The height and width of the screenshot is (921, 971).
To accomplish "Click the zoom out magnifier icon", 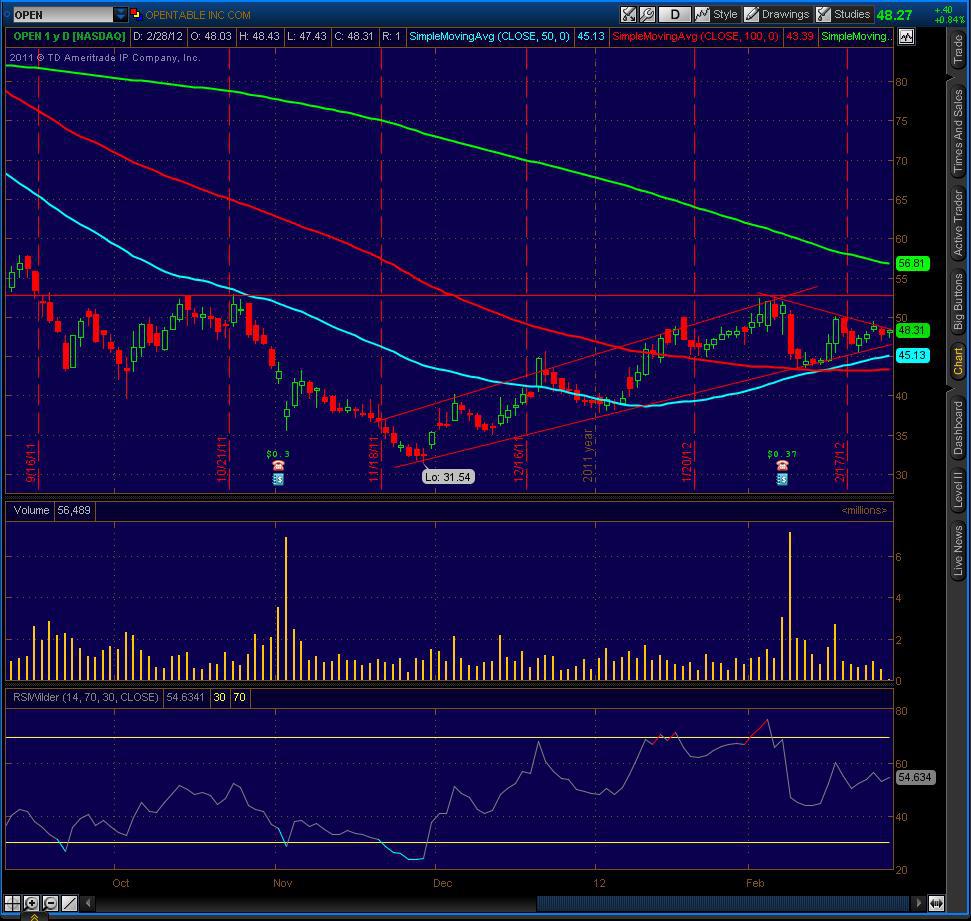I will [x=50, y=903].
